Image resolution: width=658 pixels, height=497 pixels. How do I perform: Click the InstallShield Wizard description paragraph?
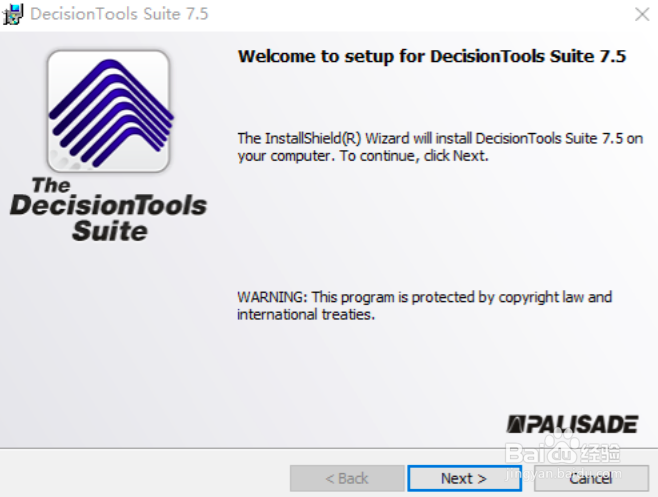point(440,147)
